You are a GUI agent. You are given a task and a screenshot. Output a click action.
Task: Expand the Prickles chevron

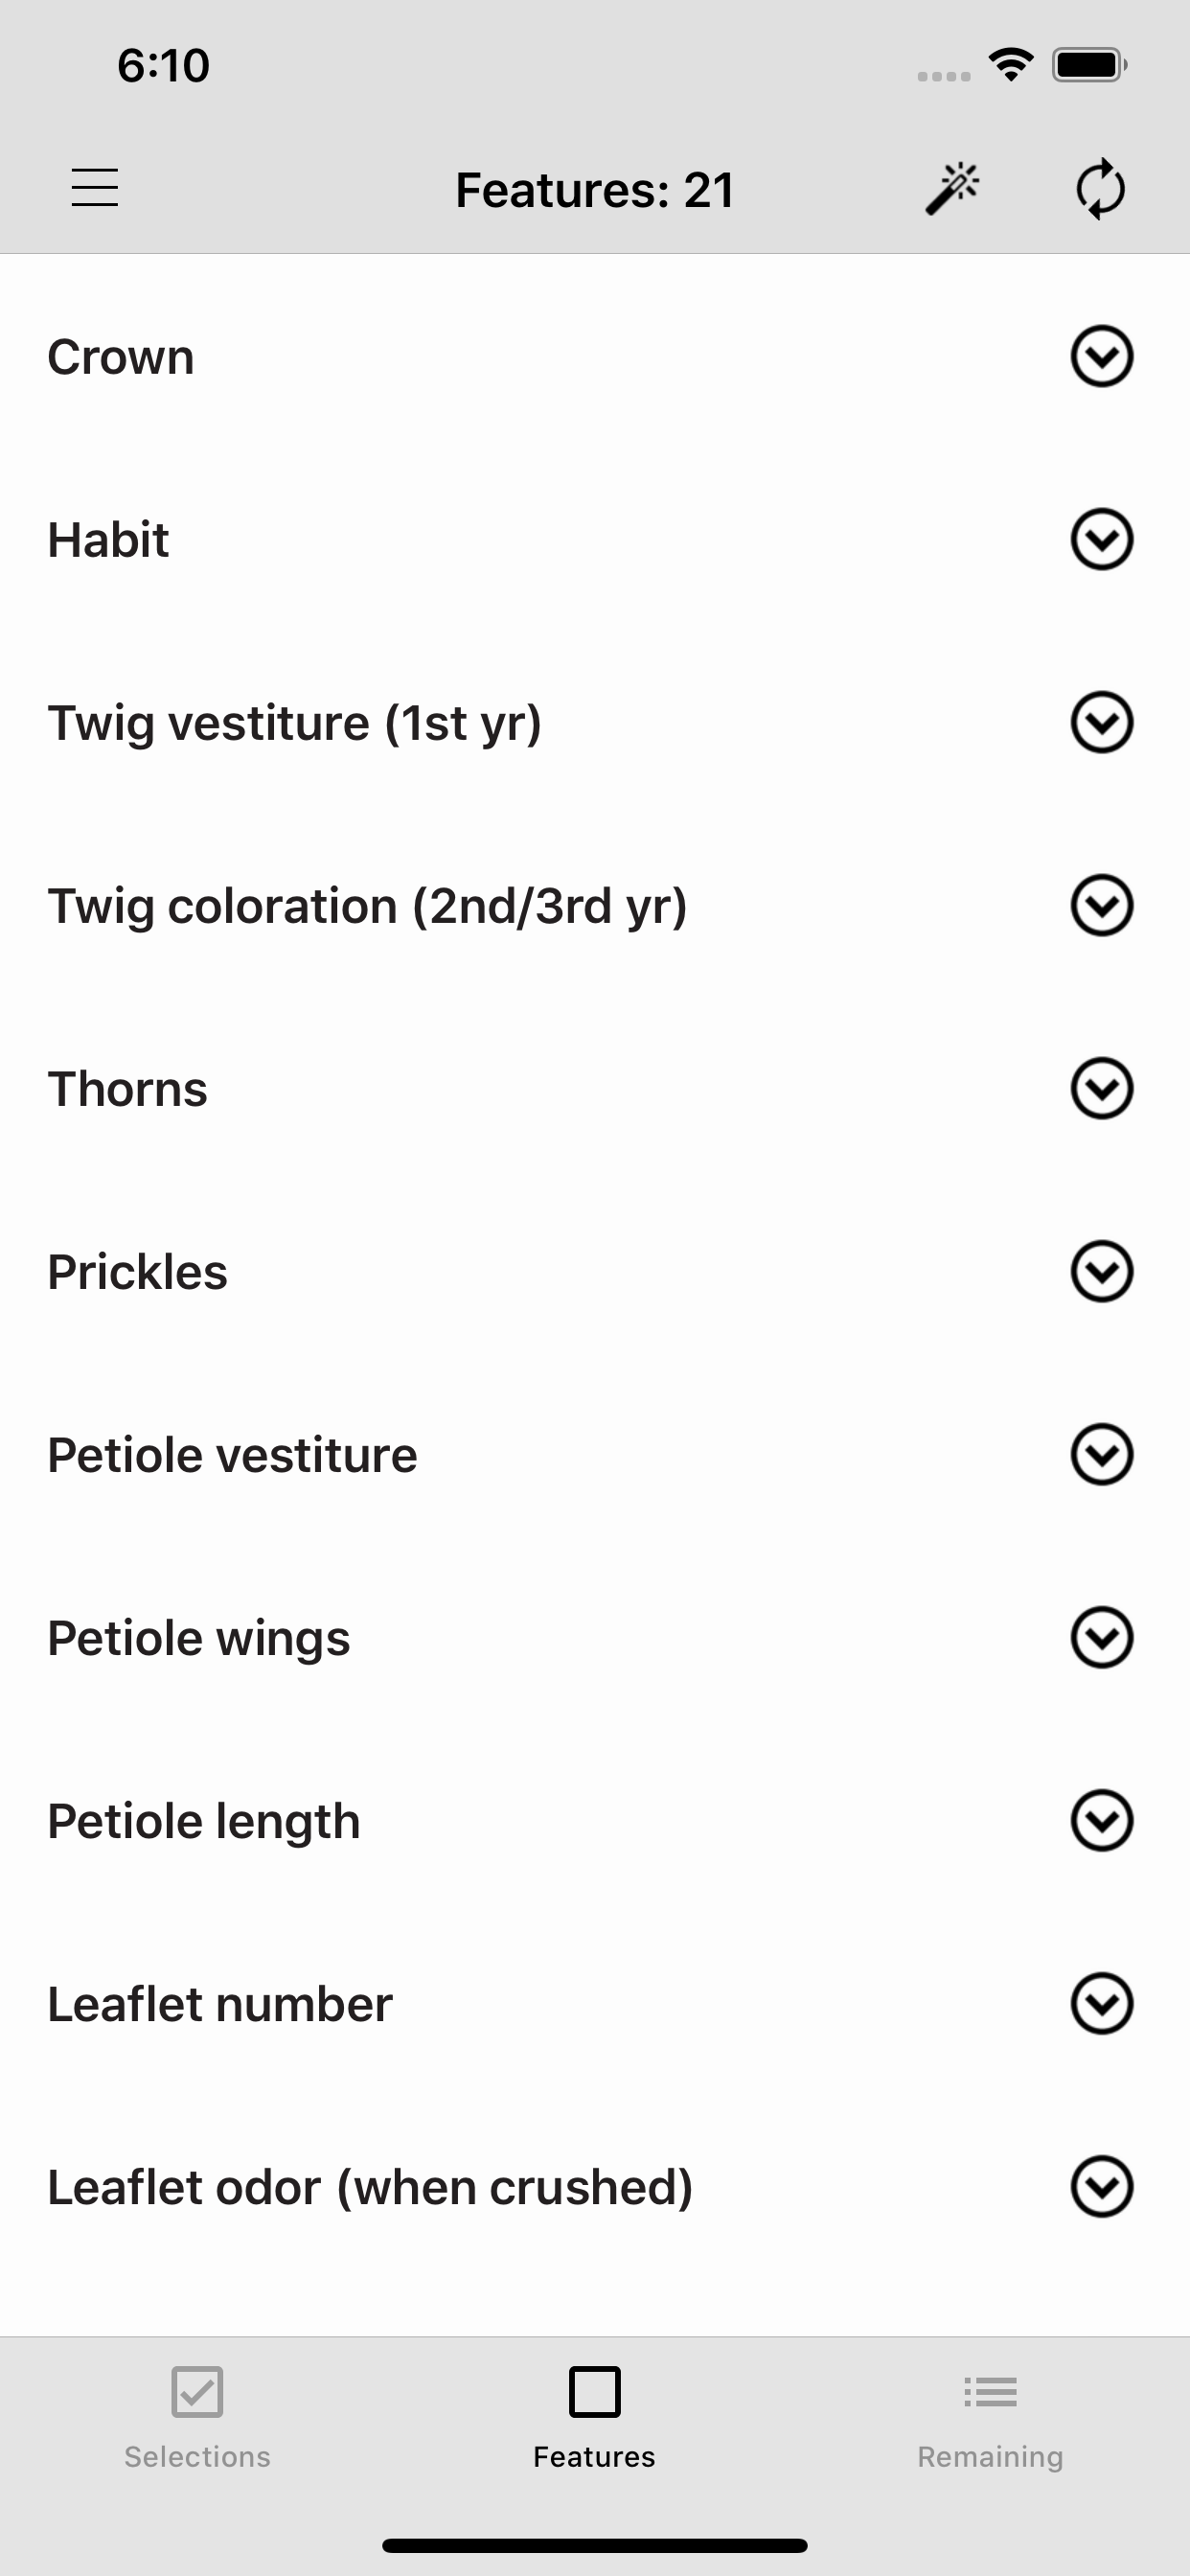pyautogui.click(x=1101, y=1272)
